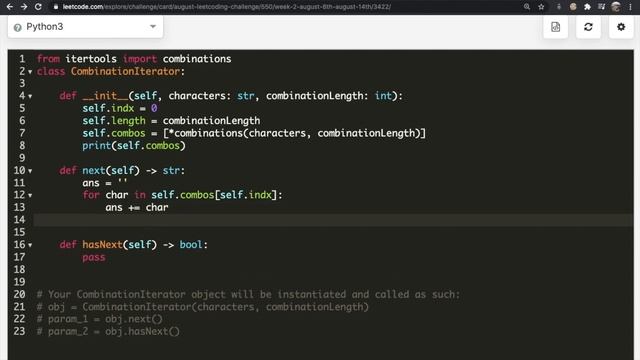The width and height of the screenshot is (640, 360).
Task: Go back with the browser back arrow
Action: tap(10, 7)
